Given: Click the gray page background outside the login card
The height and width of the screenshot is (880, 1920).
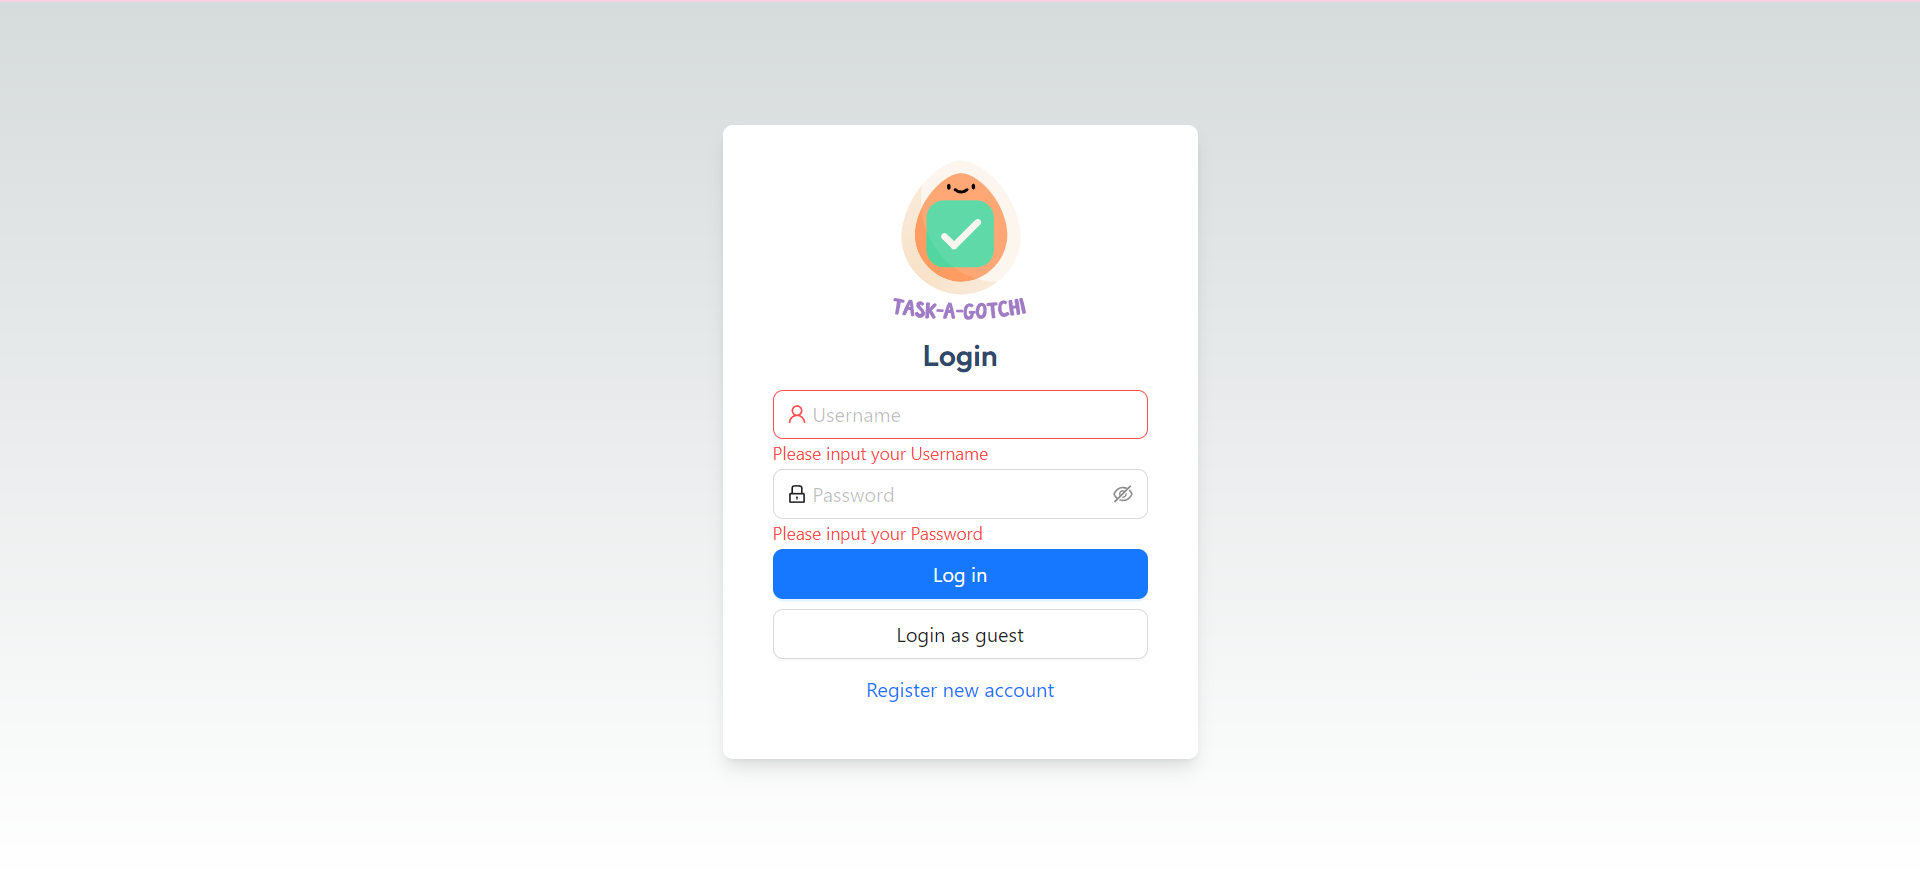Looking at the screenshot, I should point(360,440).
